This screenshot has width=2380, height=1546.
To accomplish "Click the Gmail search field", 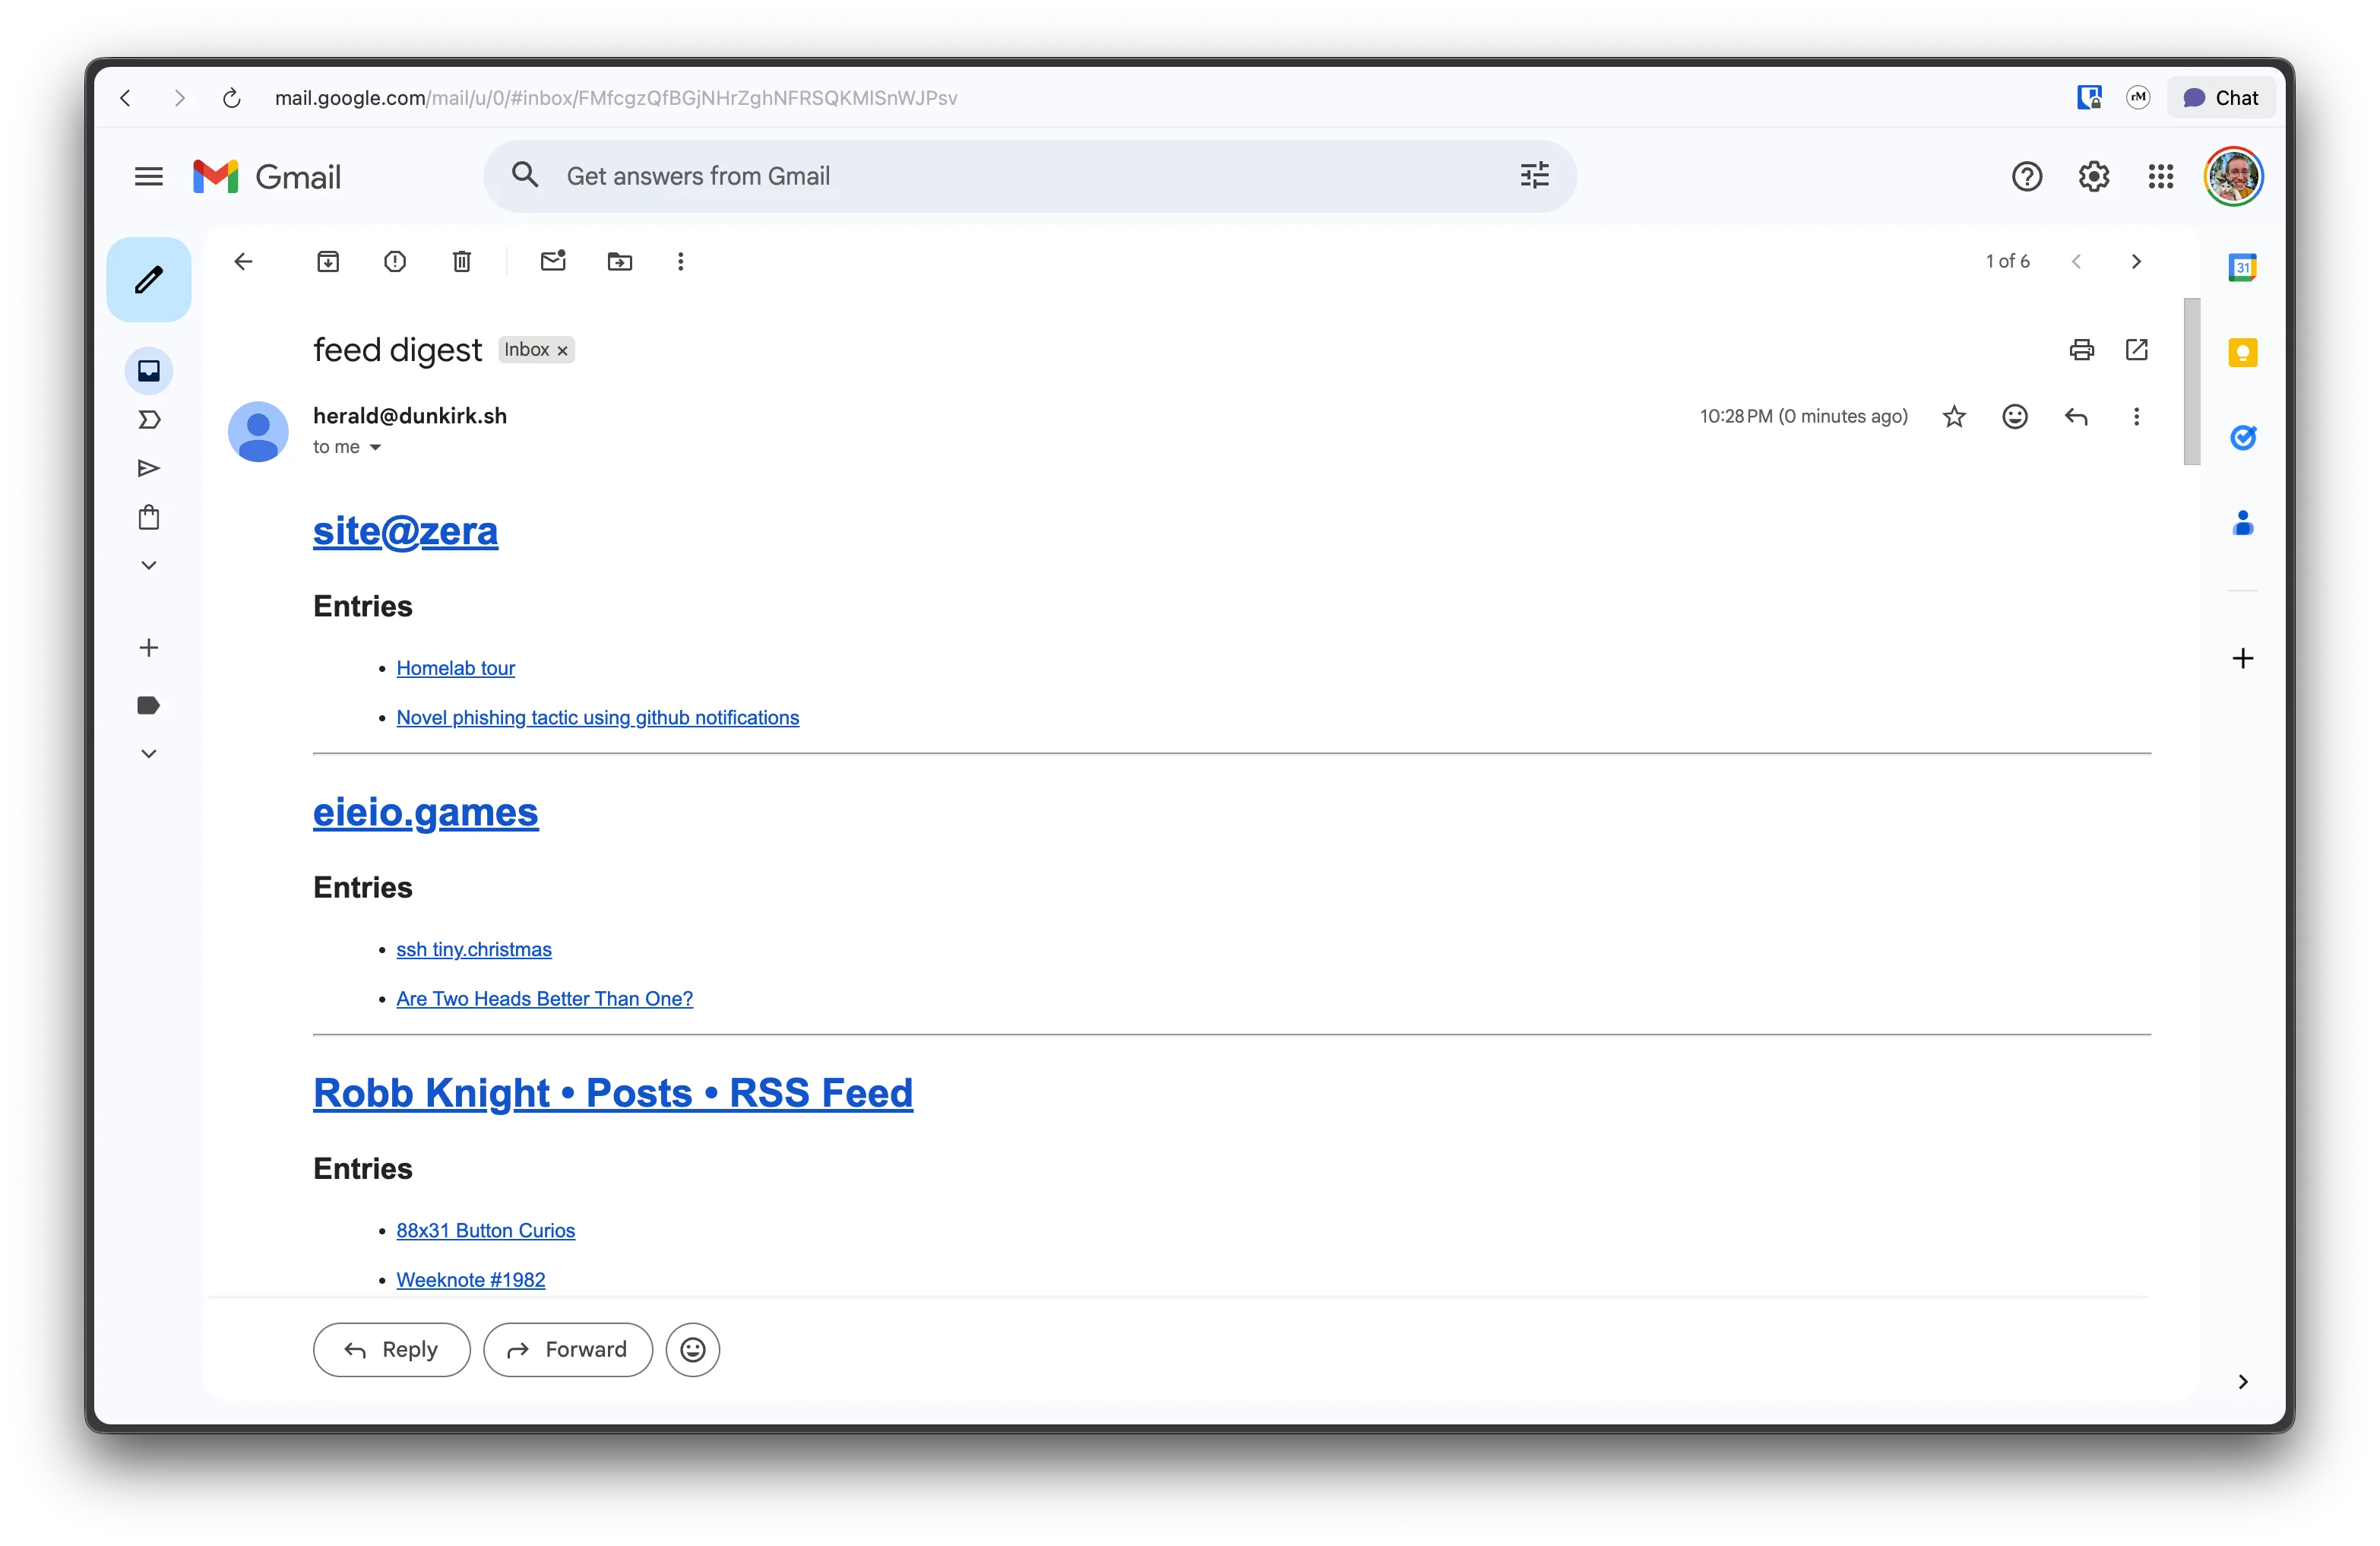I will [1000, 176].
